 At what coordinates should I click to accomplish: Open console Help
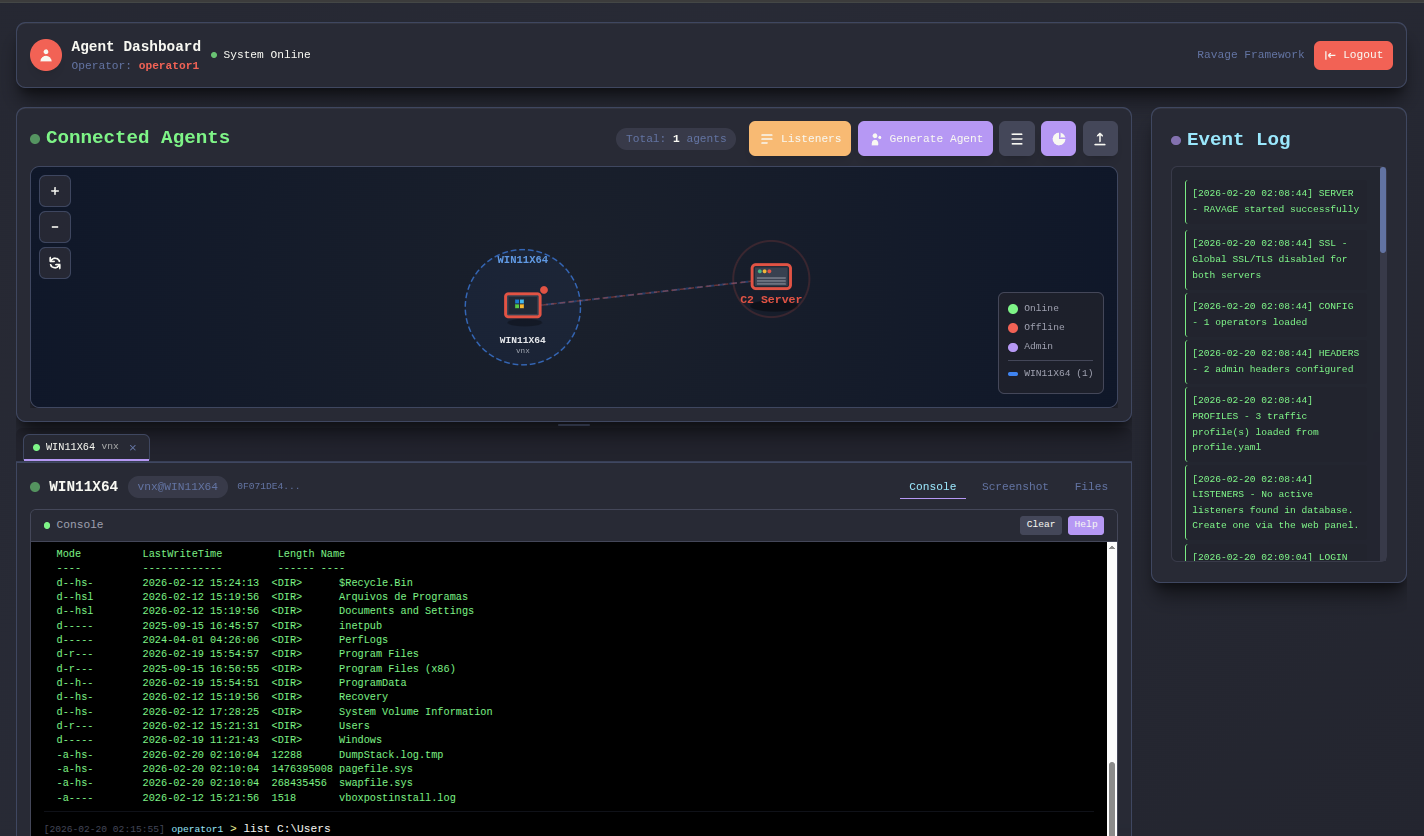coord(1085,525)
